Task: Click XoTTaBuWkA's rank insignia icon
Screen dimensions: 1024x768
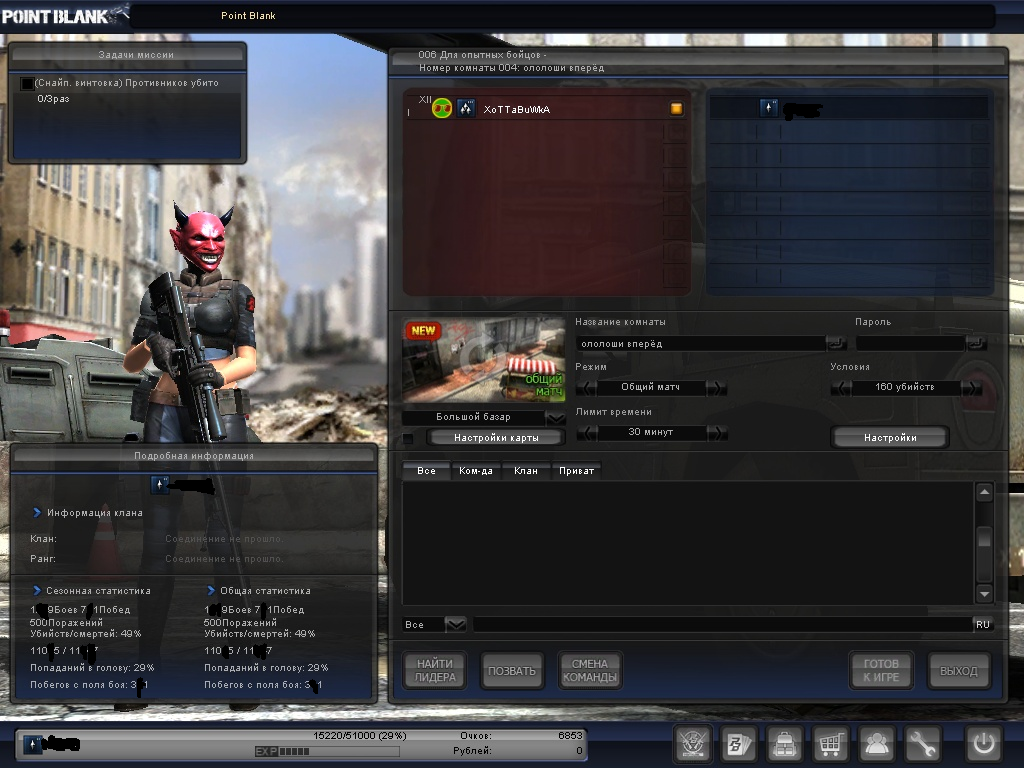Action: [x=466, y=108]
